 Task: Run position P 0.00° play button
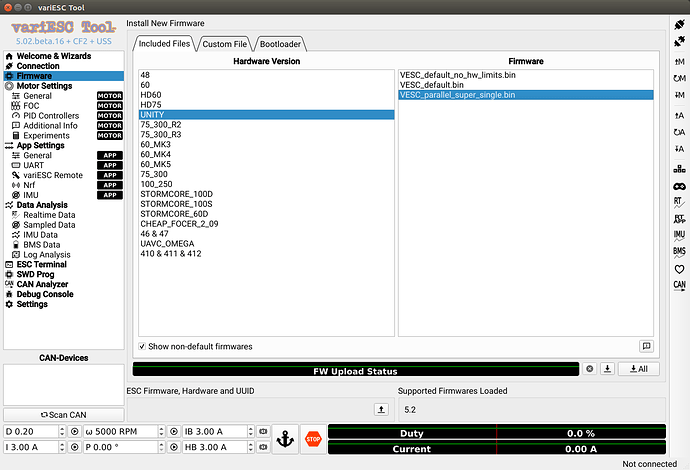[174, 447]
